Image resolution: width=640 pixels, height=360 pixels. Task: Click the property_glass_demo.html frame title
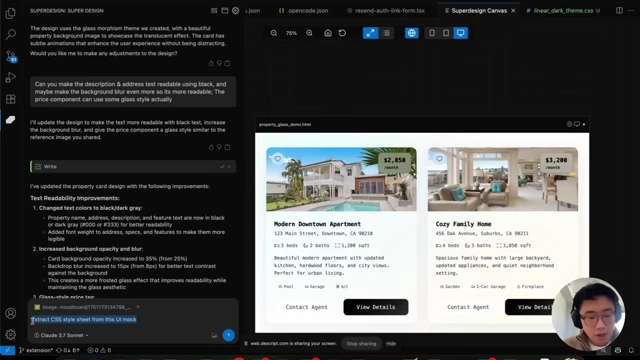(285, 124)
